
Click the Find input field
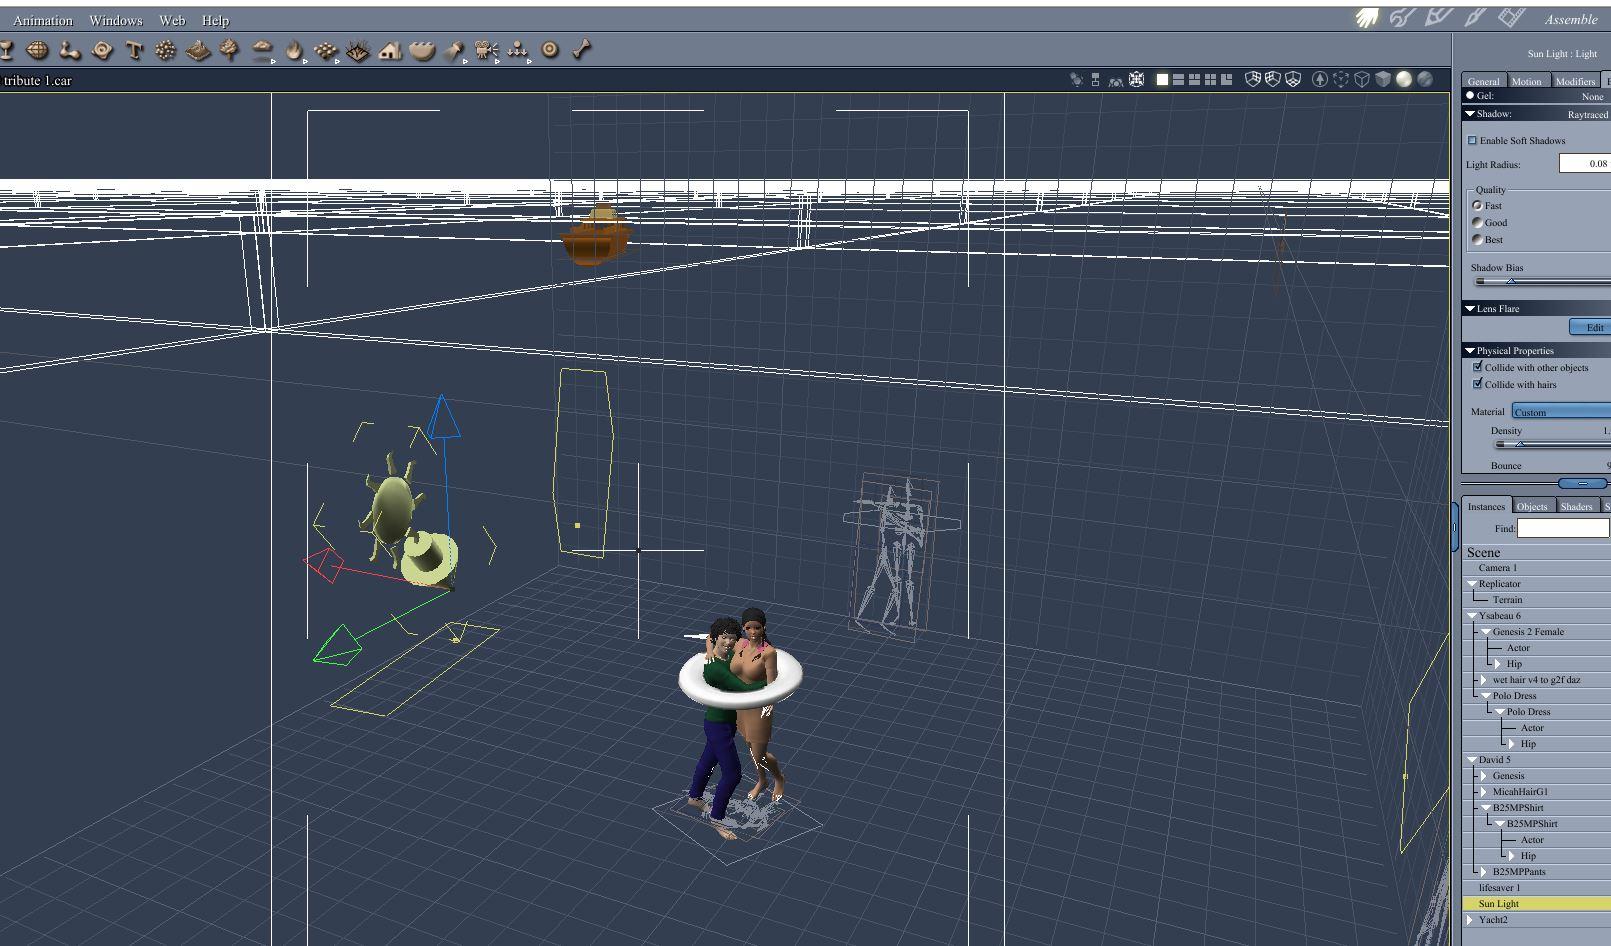pos(1564,528)
